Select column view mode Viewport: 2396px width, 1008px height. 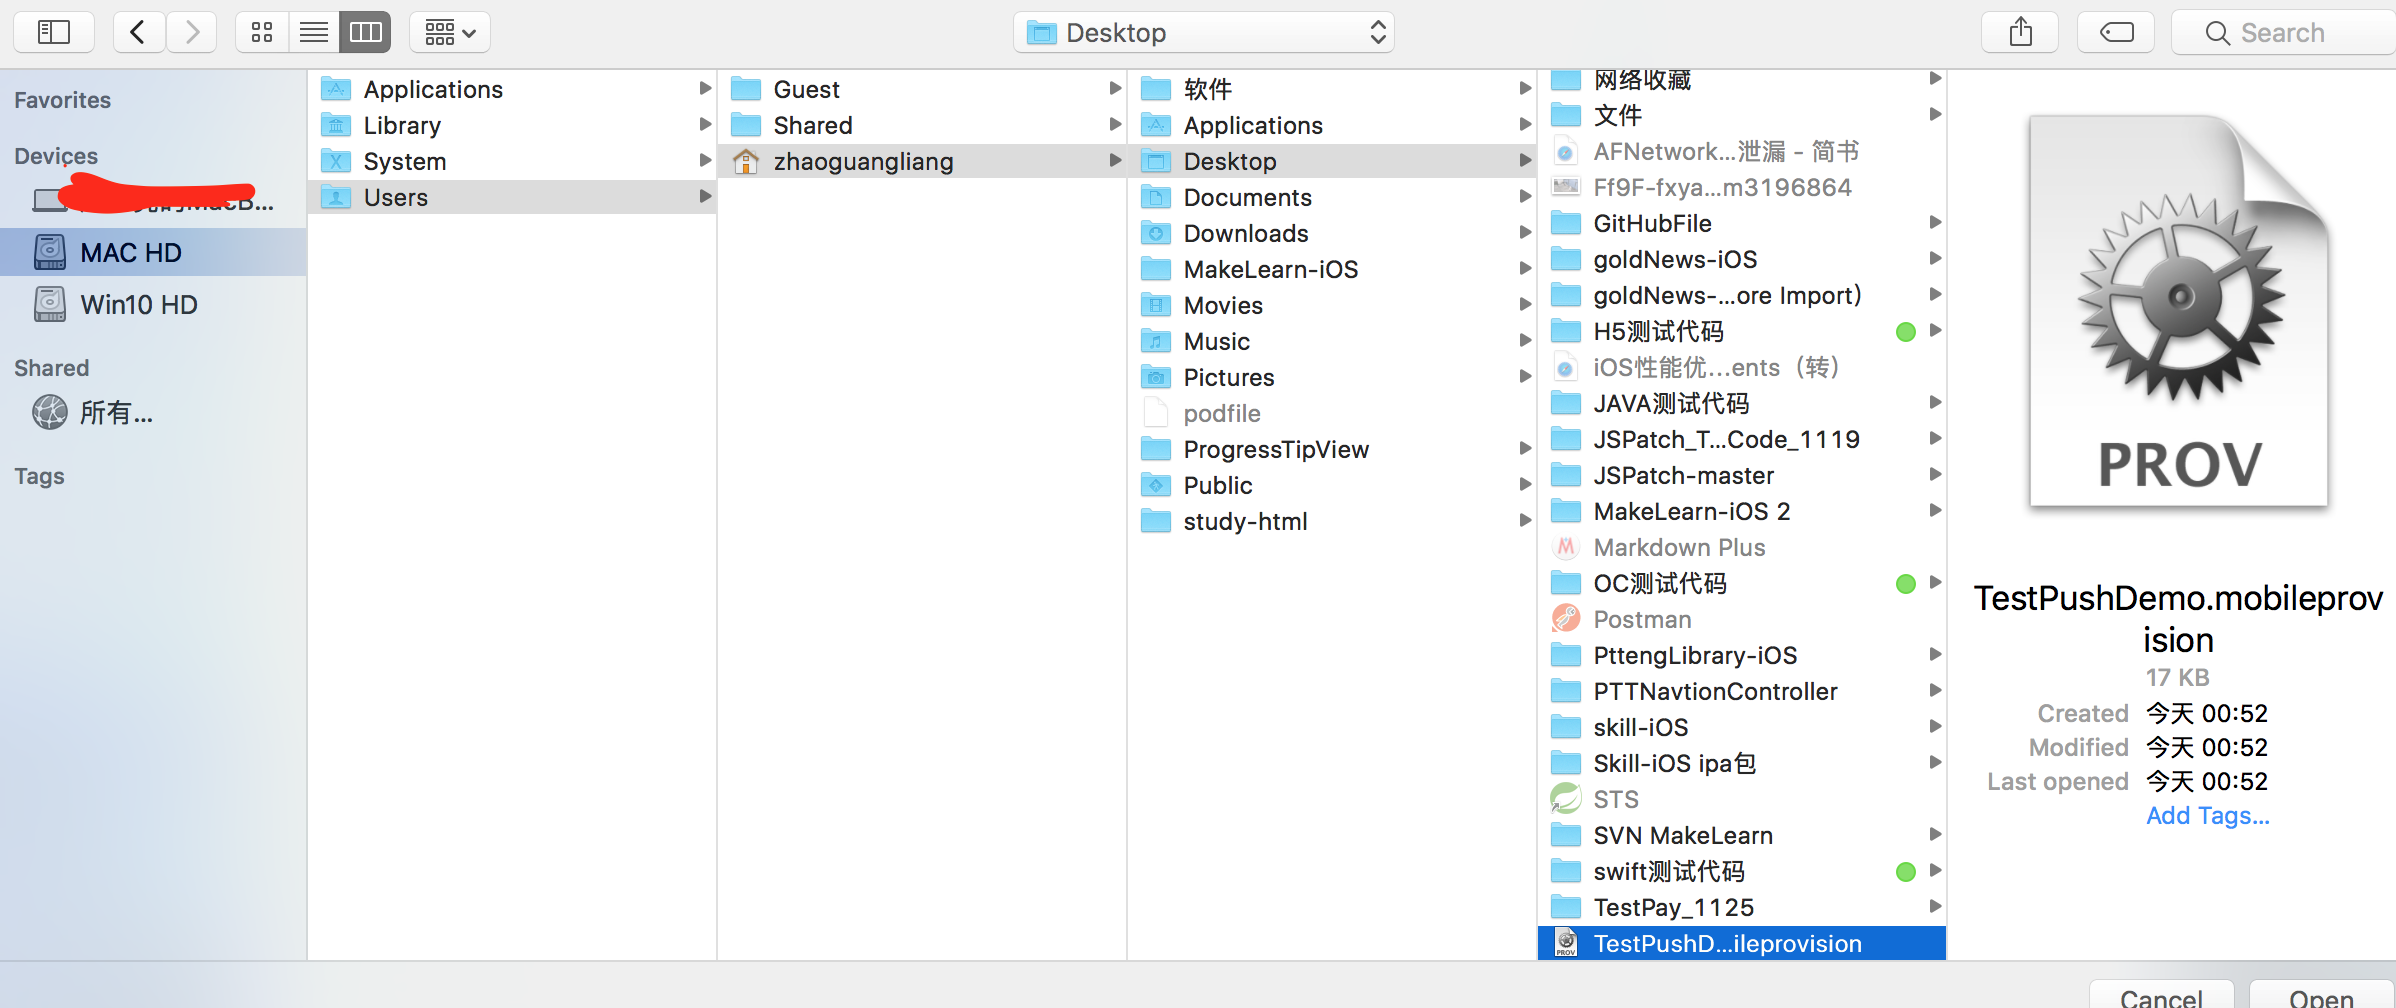(365, 33)
